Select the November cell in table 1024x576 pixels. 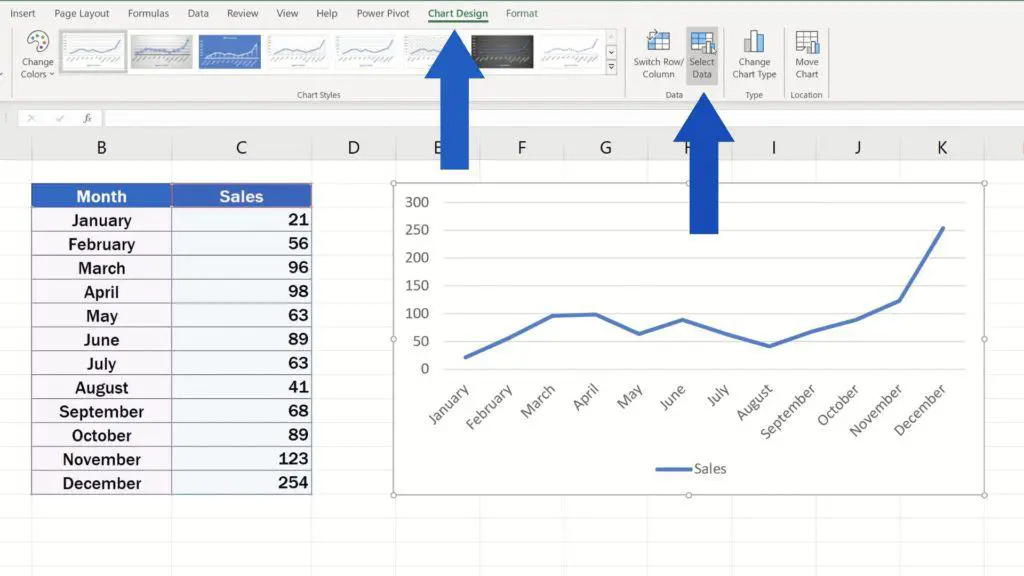tap(101, 459)
